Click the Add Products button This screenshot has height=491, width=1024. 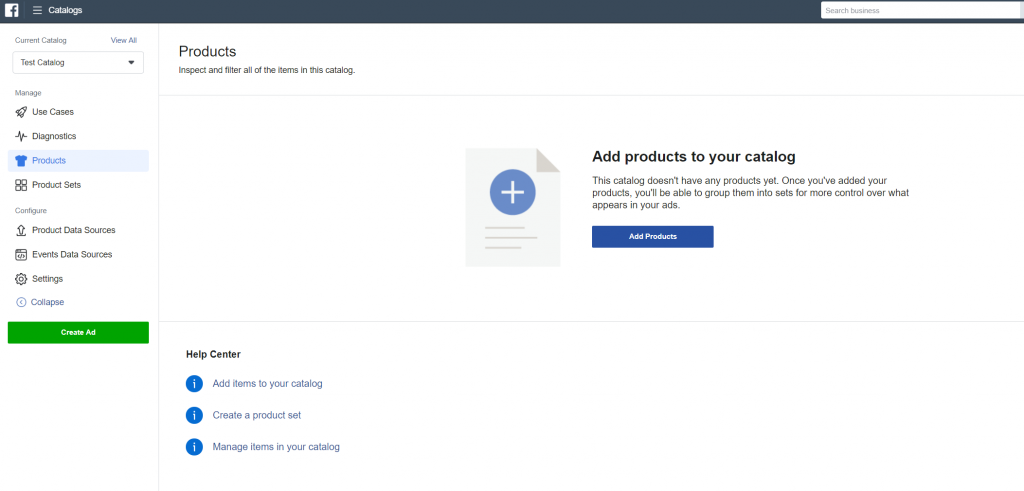click(652, 236)
